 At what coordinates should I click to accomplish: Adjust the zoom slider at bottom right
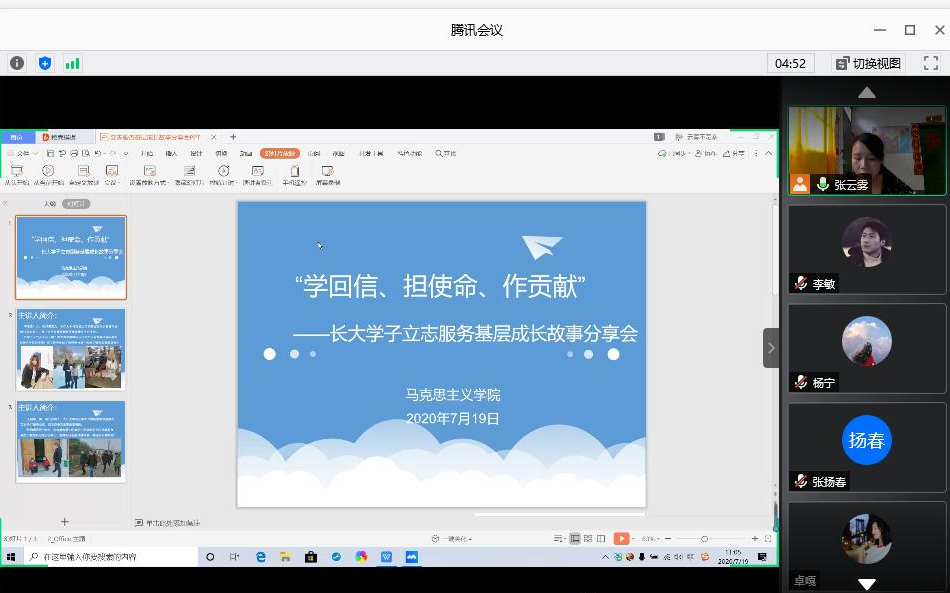tap(705, 537)
